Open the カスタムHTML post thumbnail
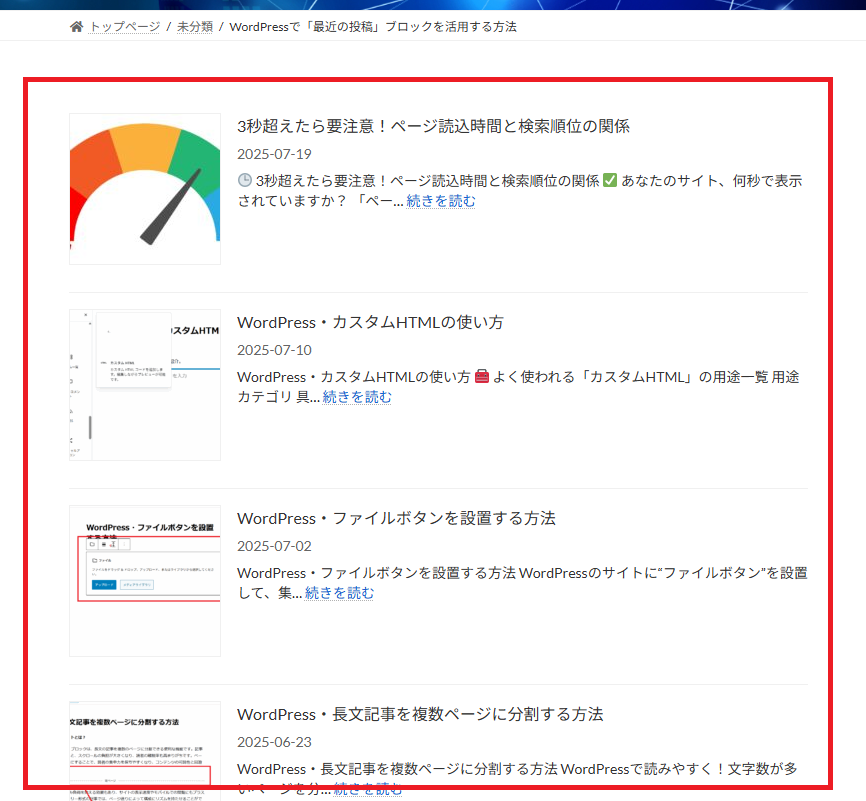This screenshot has width=866, height=801. coord(145,384)
